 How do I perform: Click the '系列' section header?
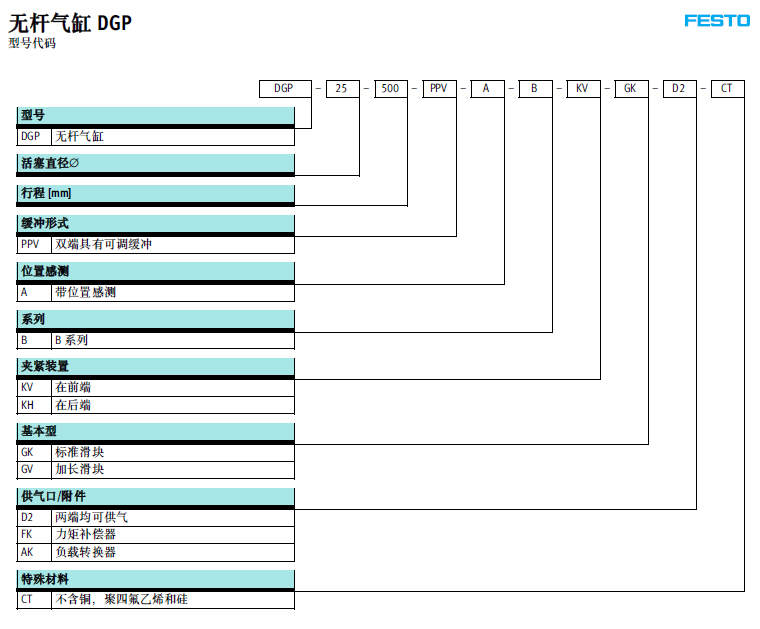pos(156,319)
